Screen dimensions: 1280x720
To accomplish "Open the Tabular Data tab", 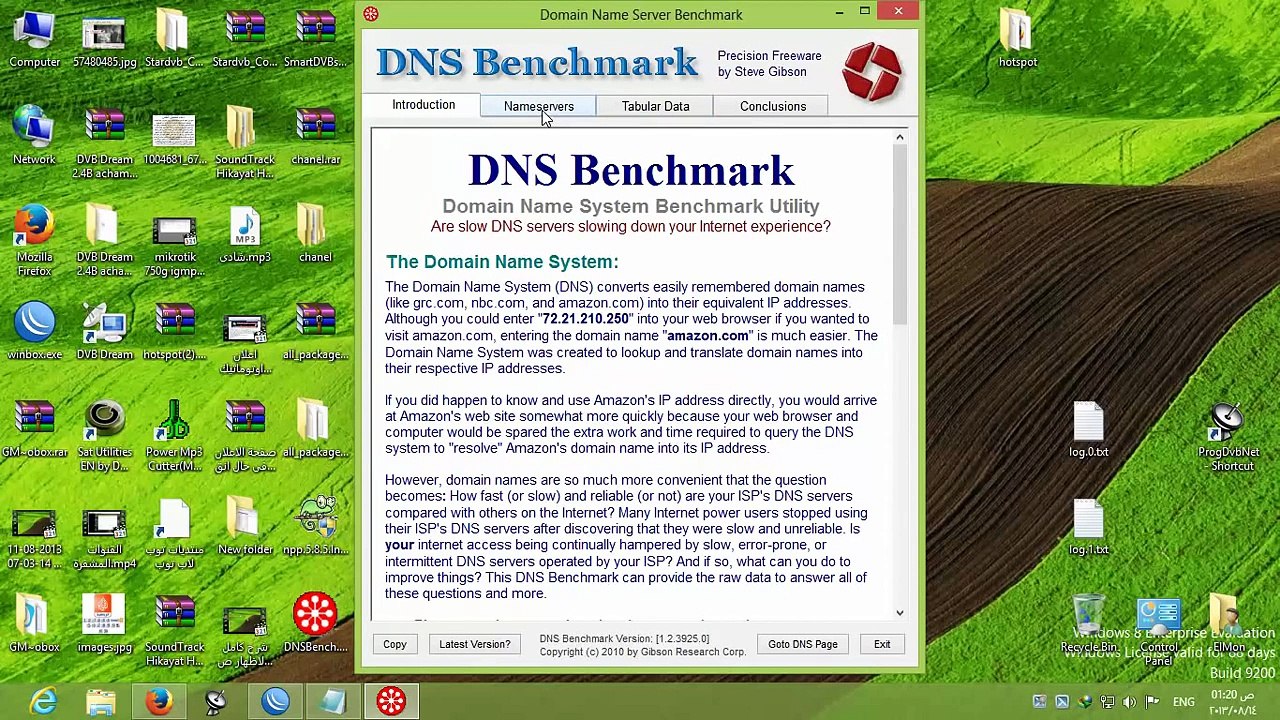I will (655, 106).
